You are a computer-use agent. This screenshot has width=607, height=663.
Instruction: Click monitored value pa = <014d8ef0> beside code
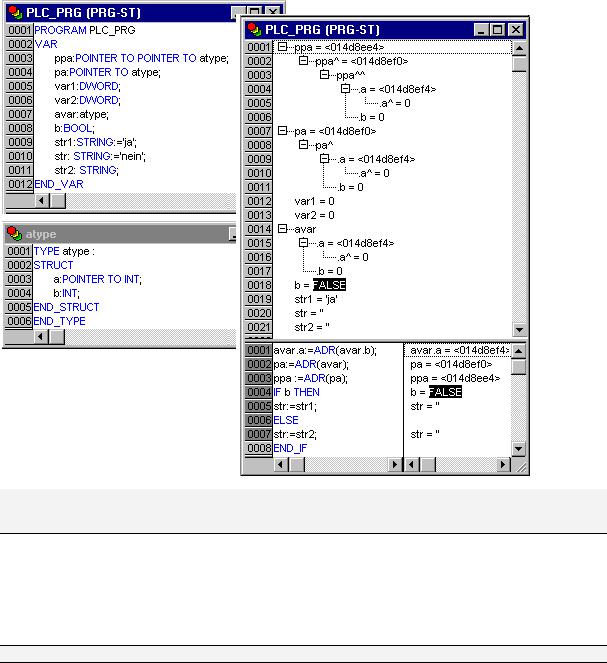[451, 364]
